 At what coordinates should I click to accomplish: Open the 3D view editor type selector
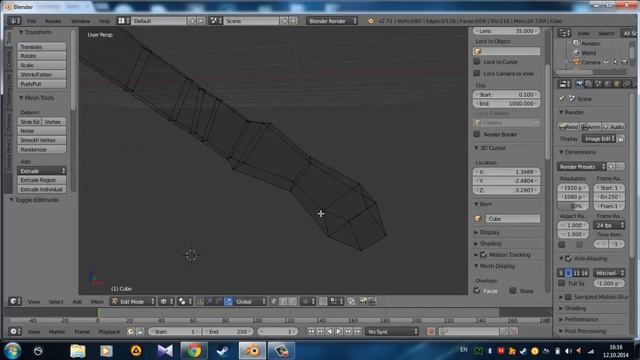pyautogui.click(x=14, y=301)
